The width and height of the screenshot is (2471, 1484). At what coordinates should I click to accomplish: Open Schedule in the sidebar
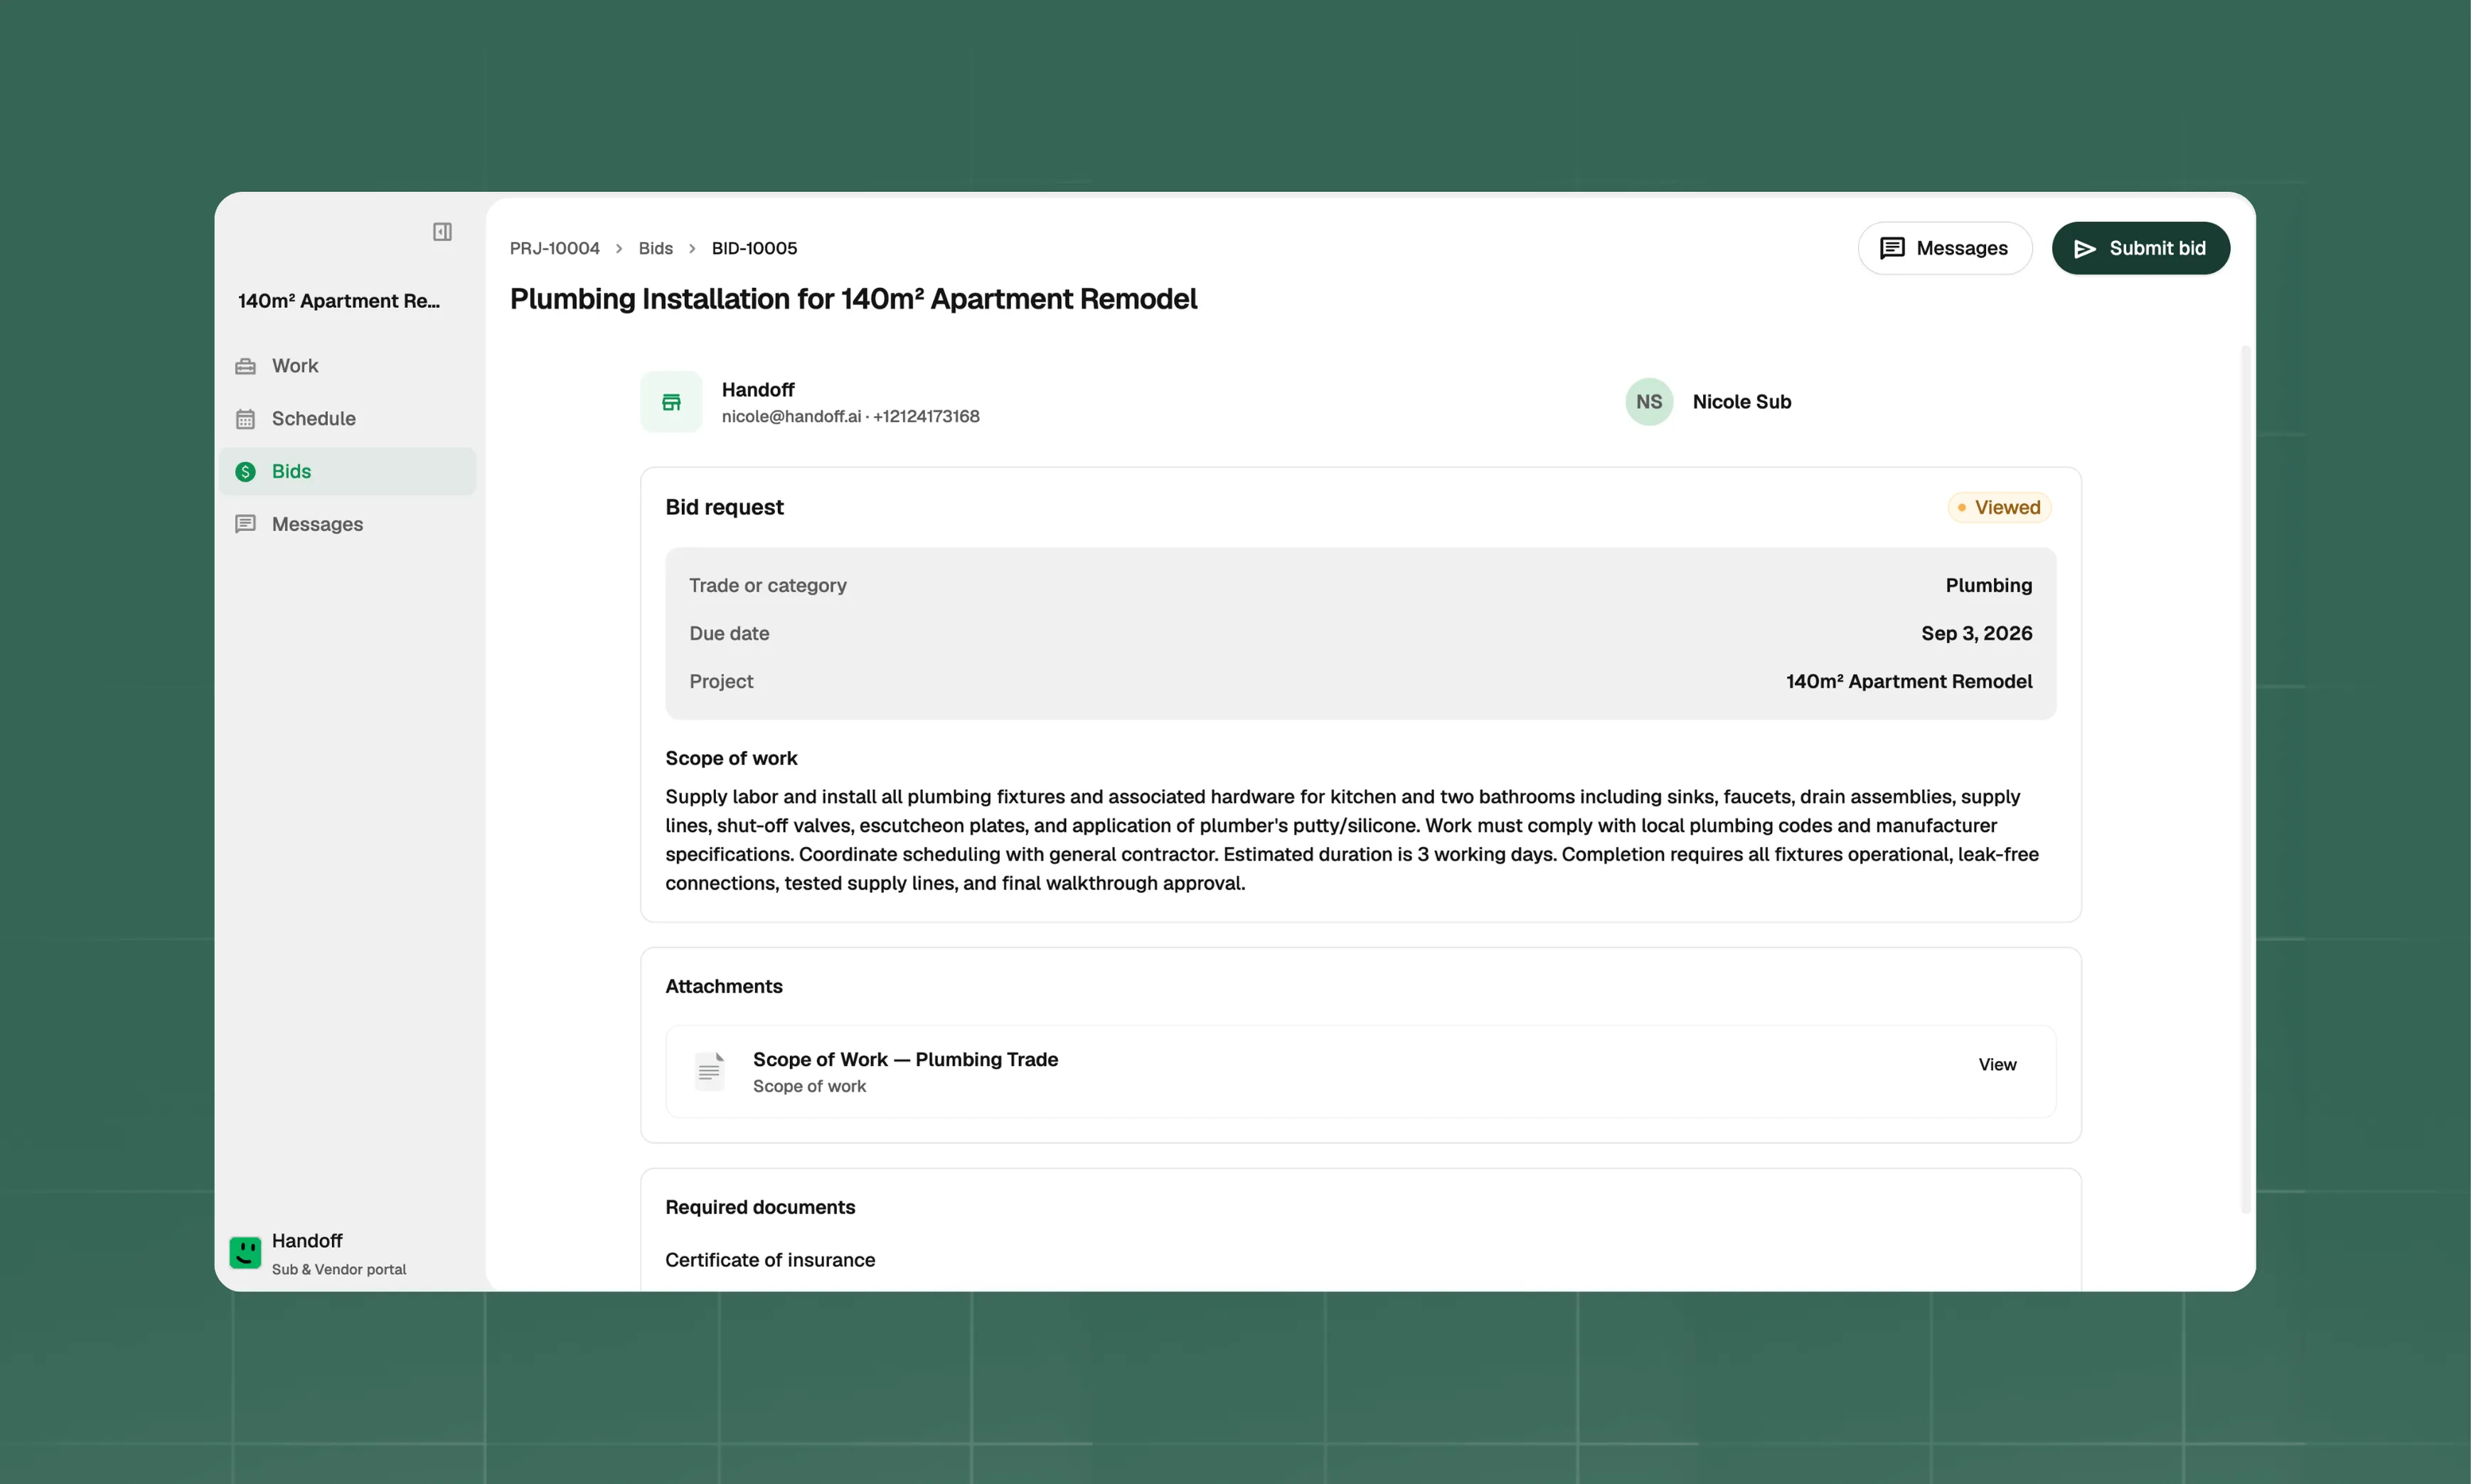pos(347,419)
